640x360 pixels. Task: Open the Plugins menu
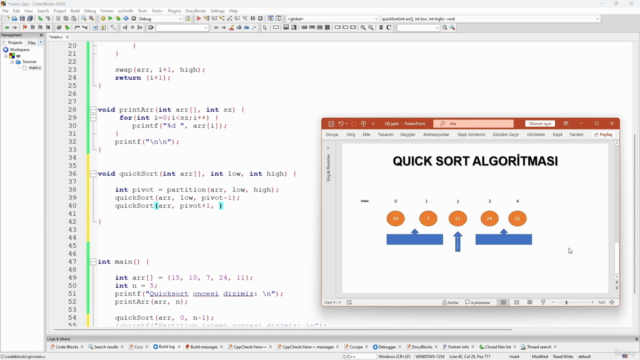click(174, 11)
